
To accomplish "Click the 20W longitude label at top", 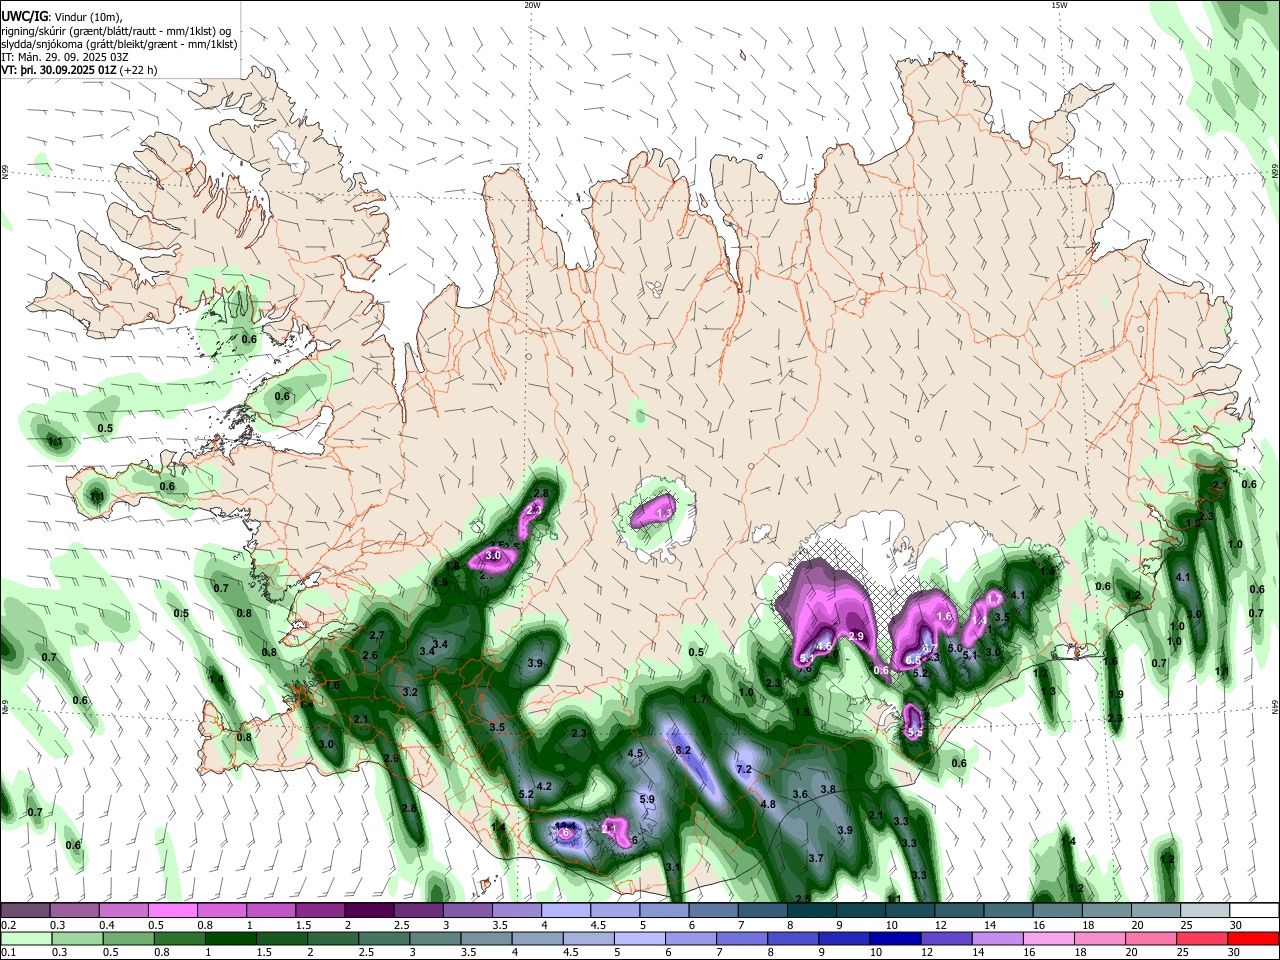I will click(x=532, y=5).
